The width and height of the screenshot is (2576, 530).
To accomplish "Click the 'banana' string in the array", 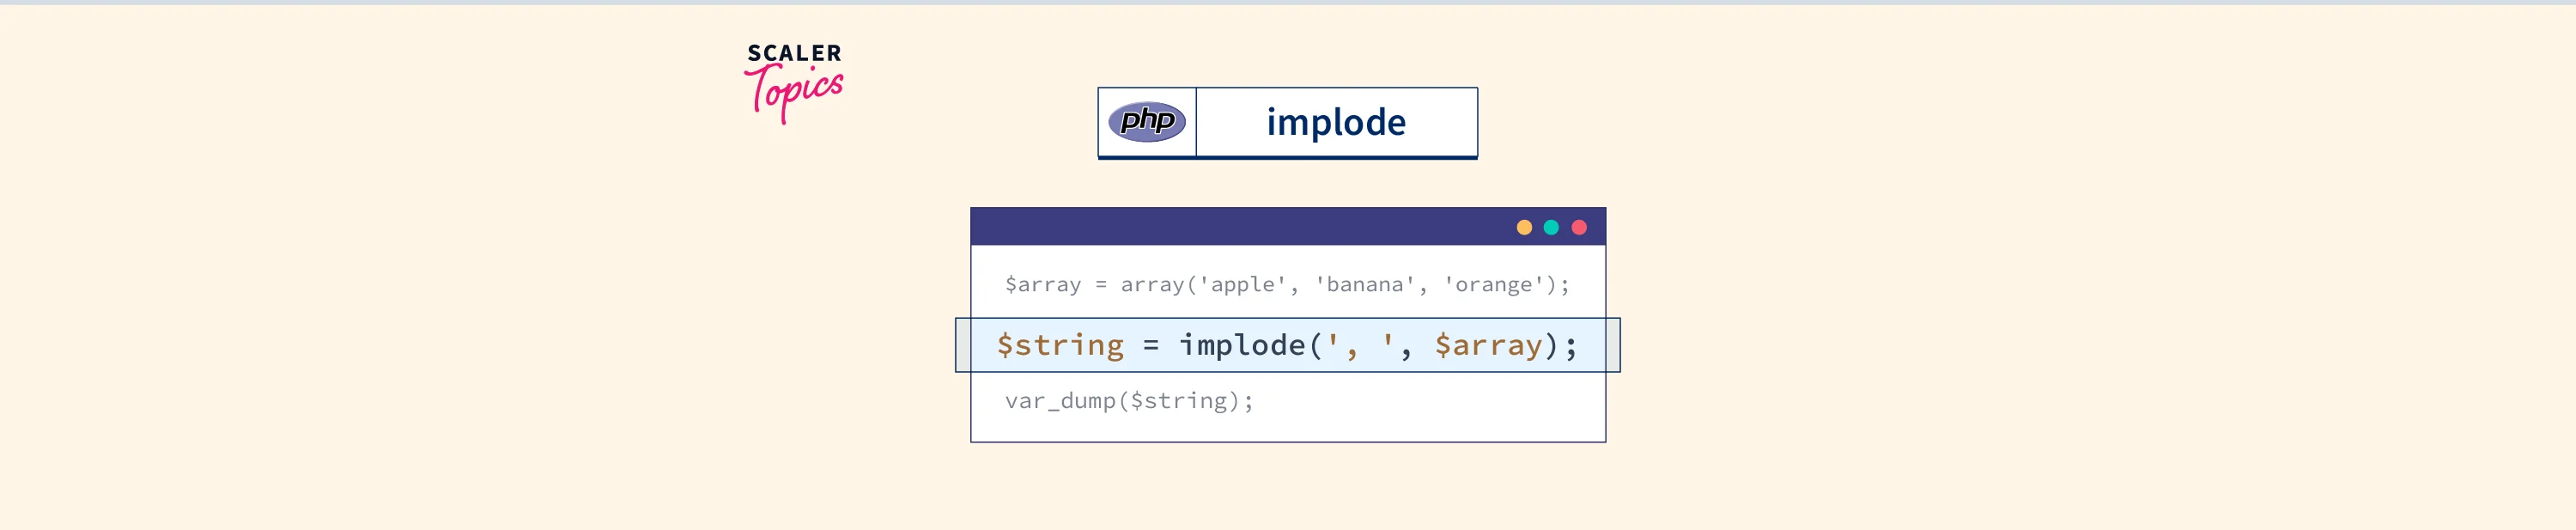I will coord(1364,285).
